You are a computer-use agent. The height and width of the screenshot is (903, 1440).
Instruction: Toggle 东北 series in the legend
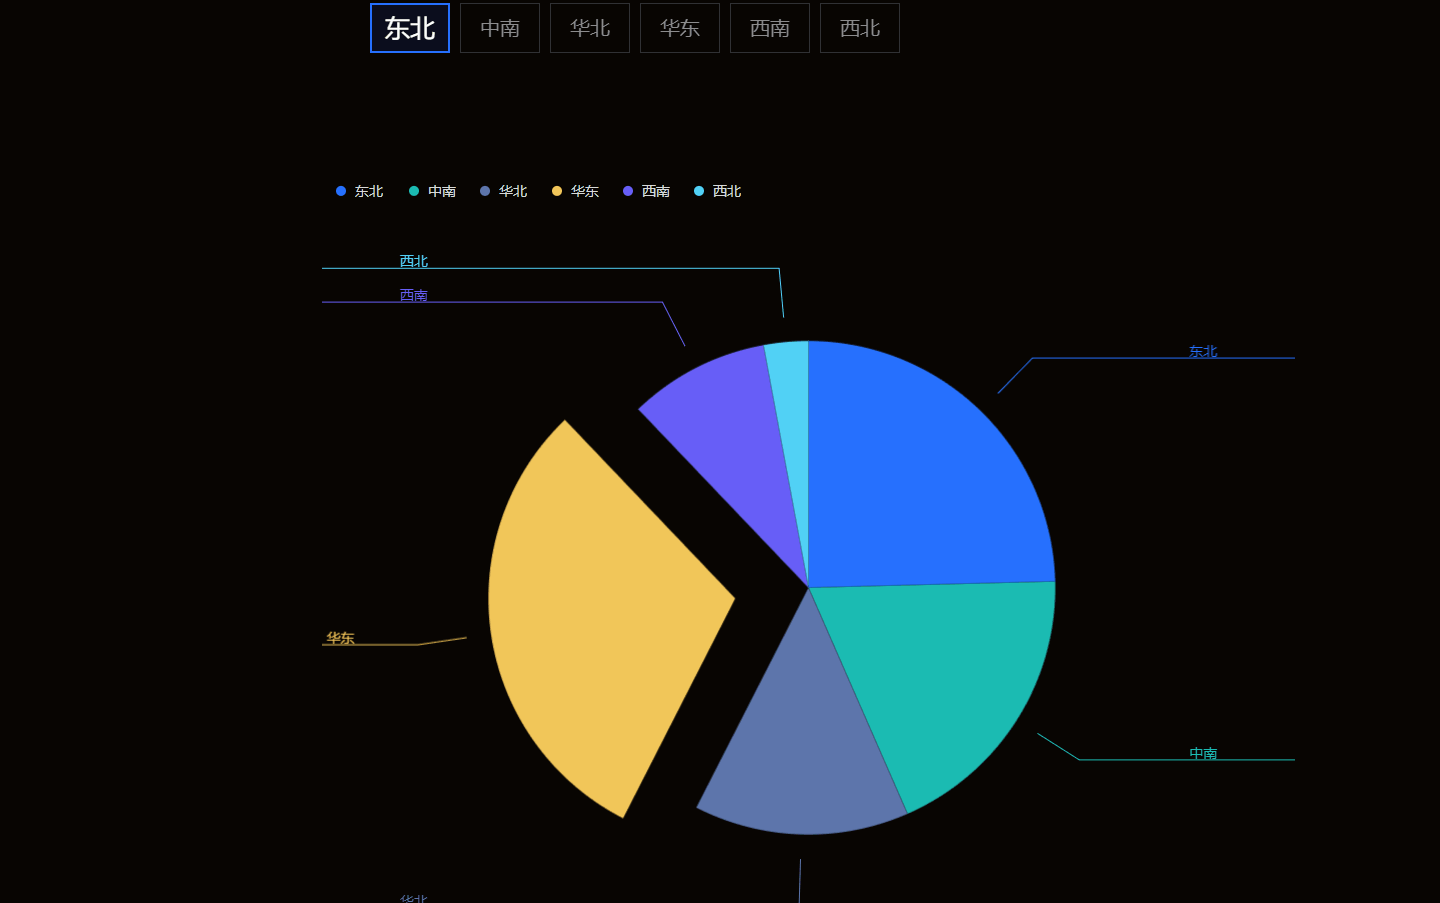pos(360,191)
